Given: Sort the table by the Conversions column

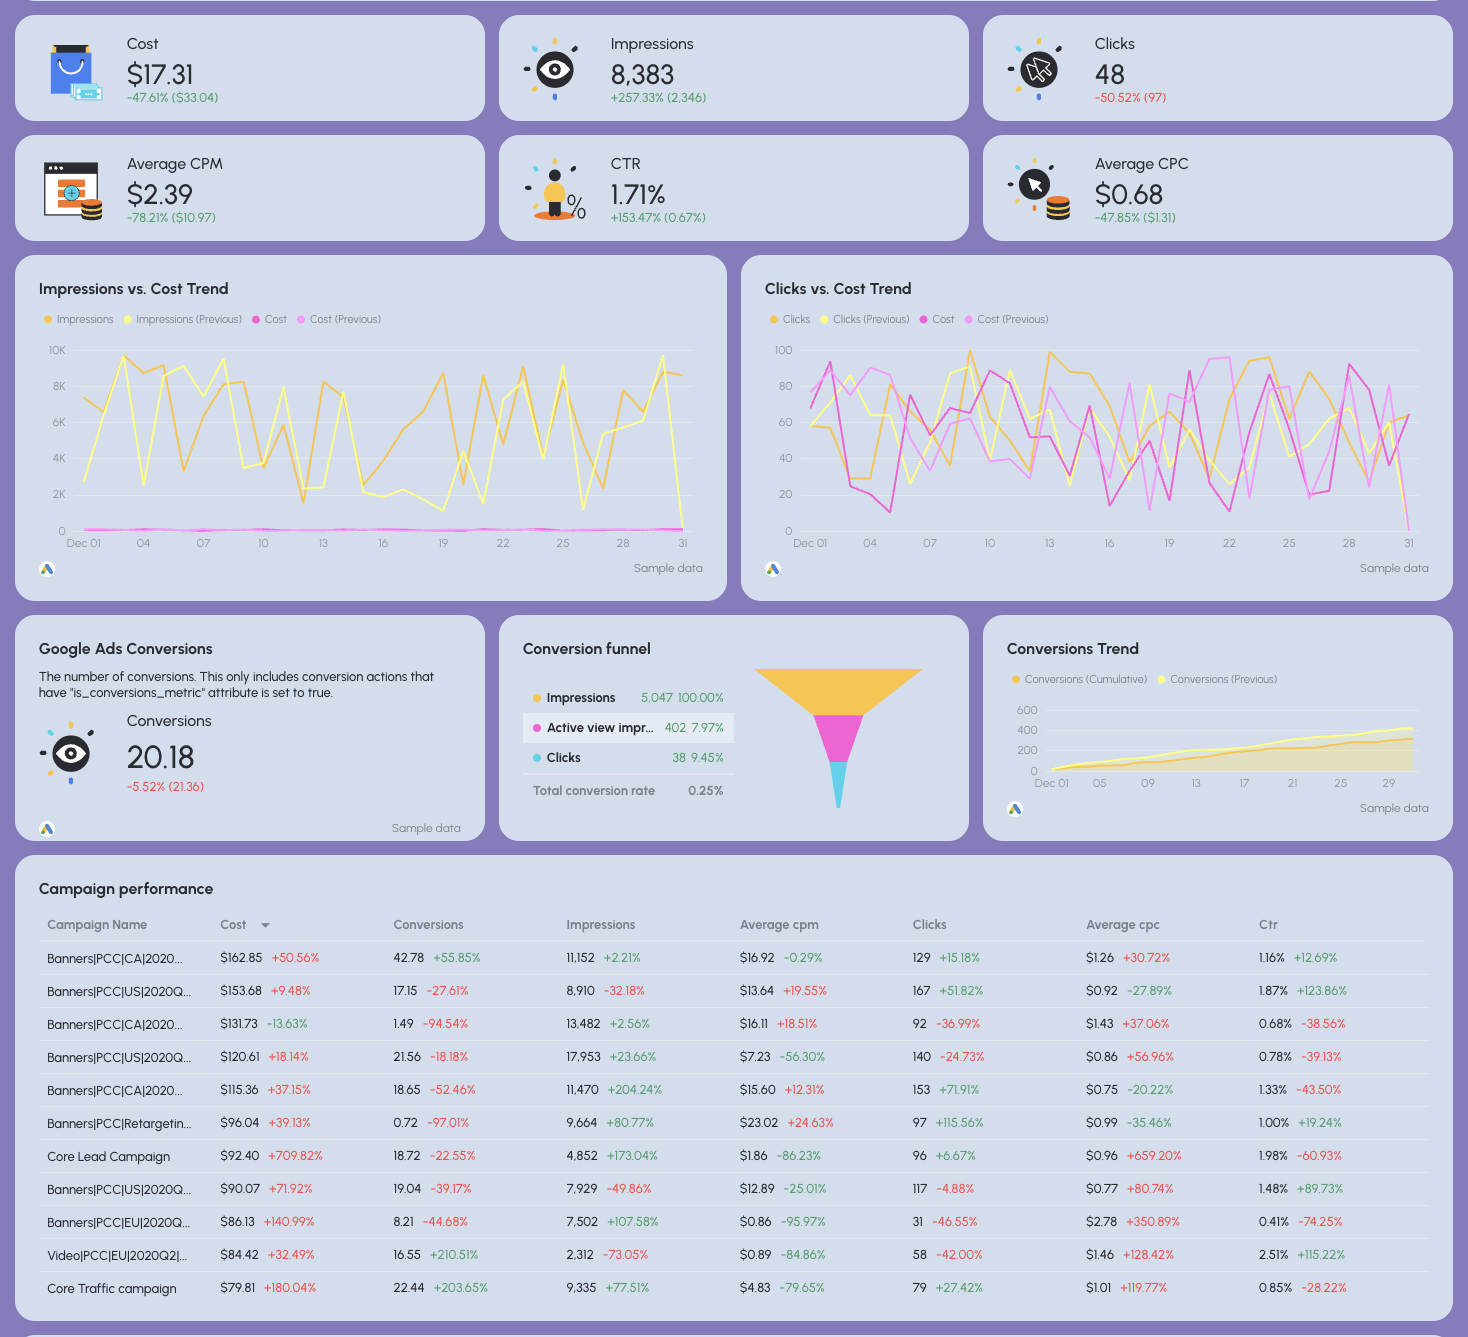Looking at the screenshot, I should (428, 924).
